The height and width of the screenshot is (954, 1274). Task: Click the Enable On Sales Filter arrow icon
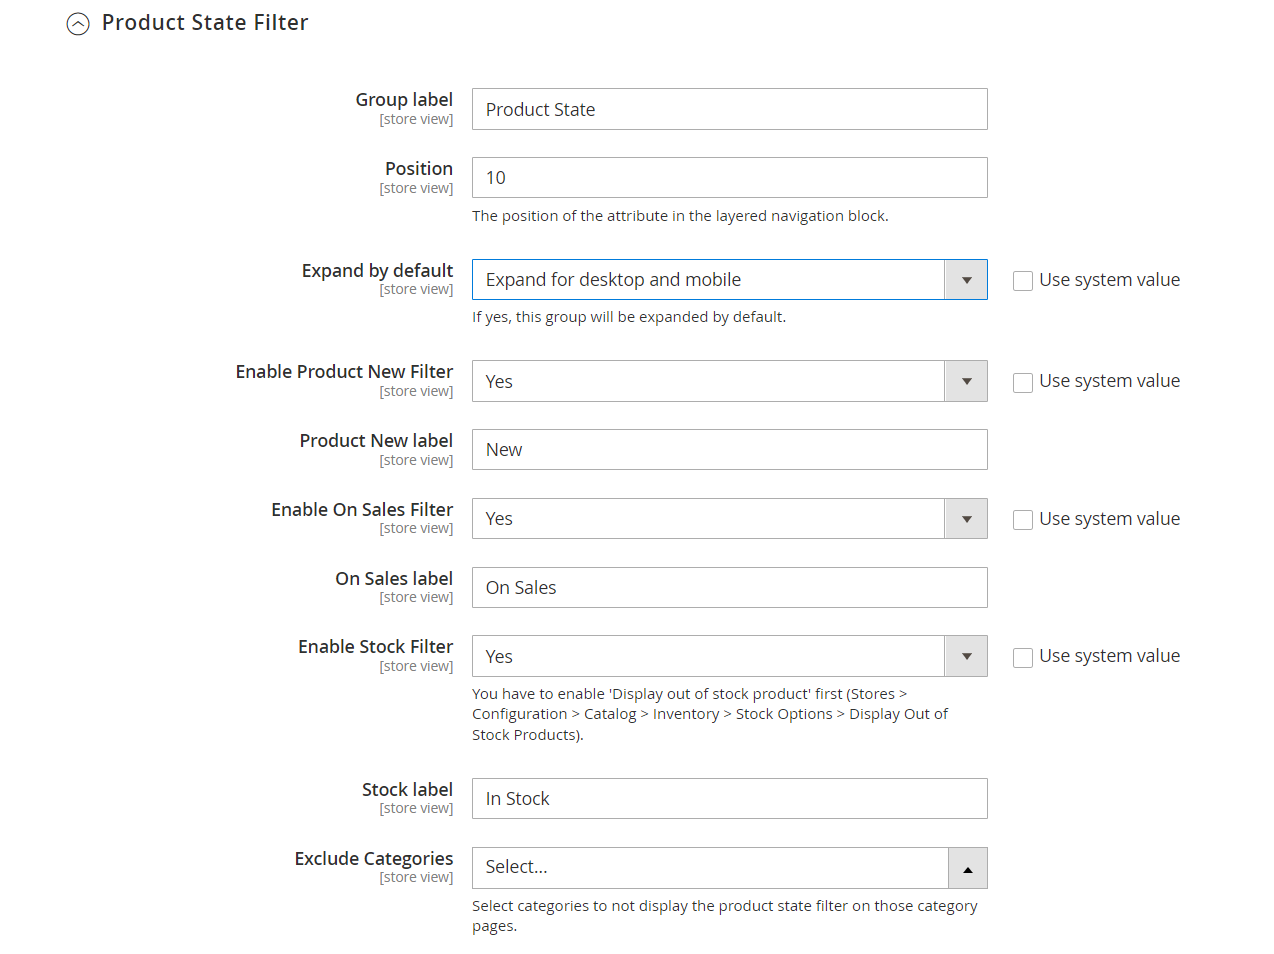[x=966, y=519]
